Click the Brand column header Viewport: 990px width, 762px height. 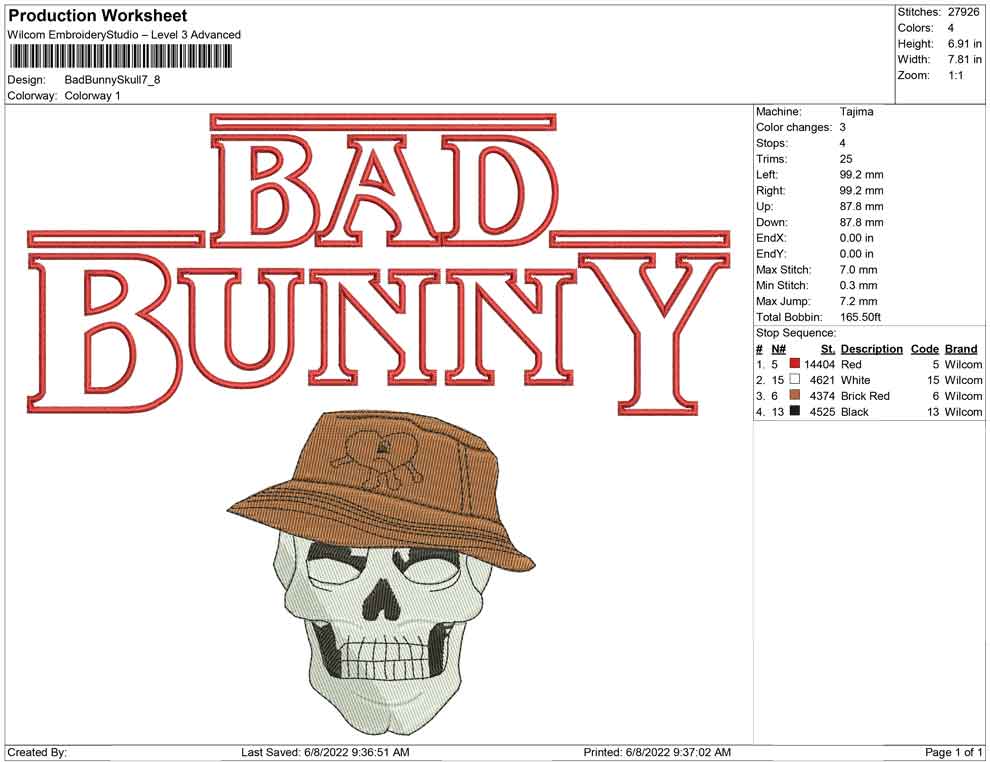(961, 349)
